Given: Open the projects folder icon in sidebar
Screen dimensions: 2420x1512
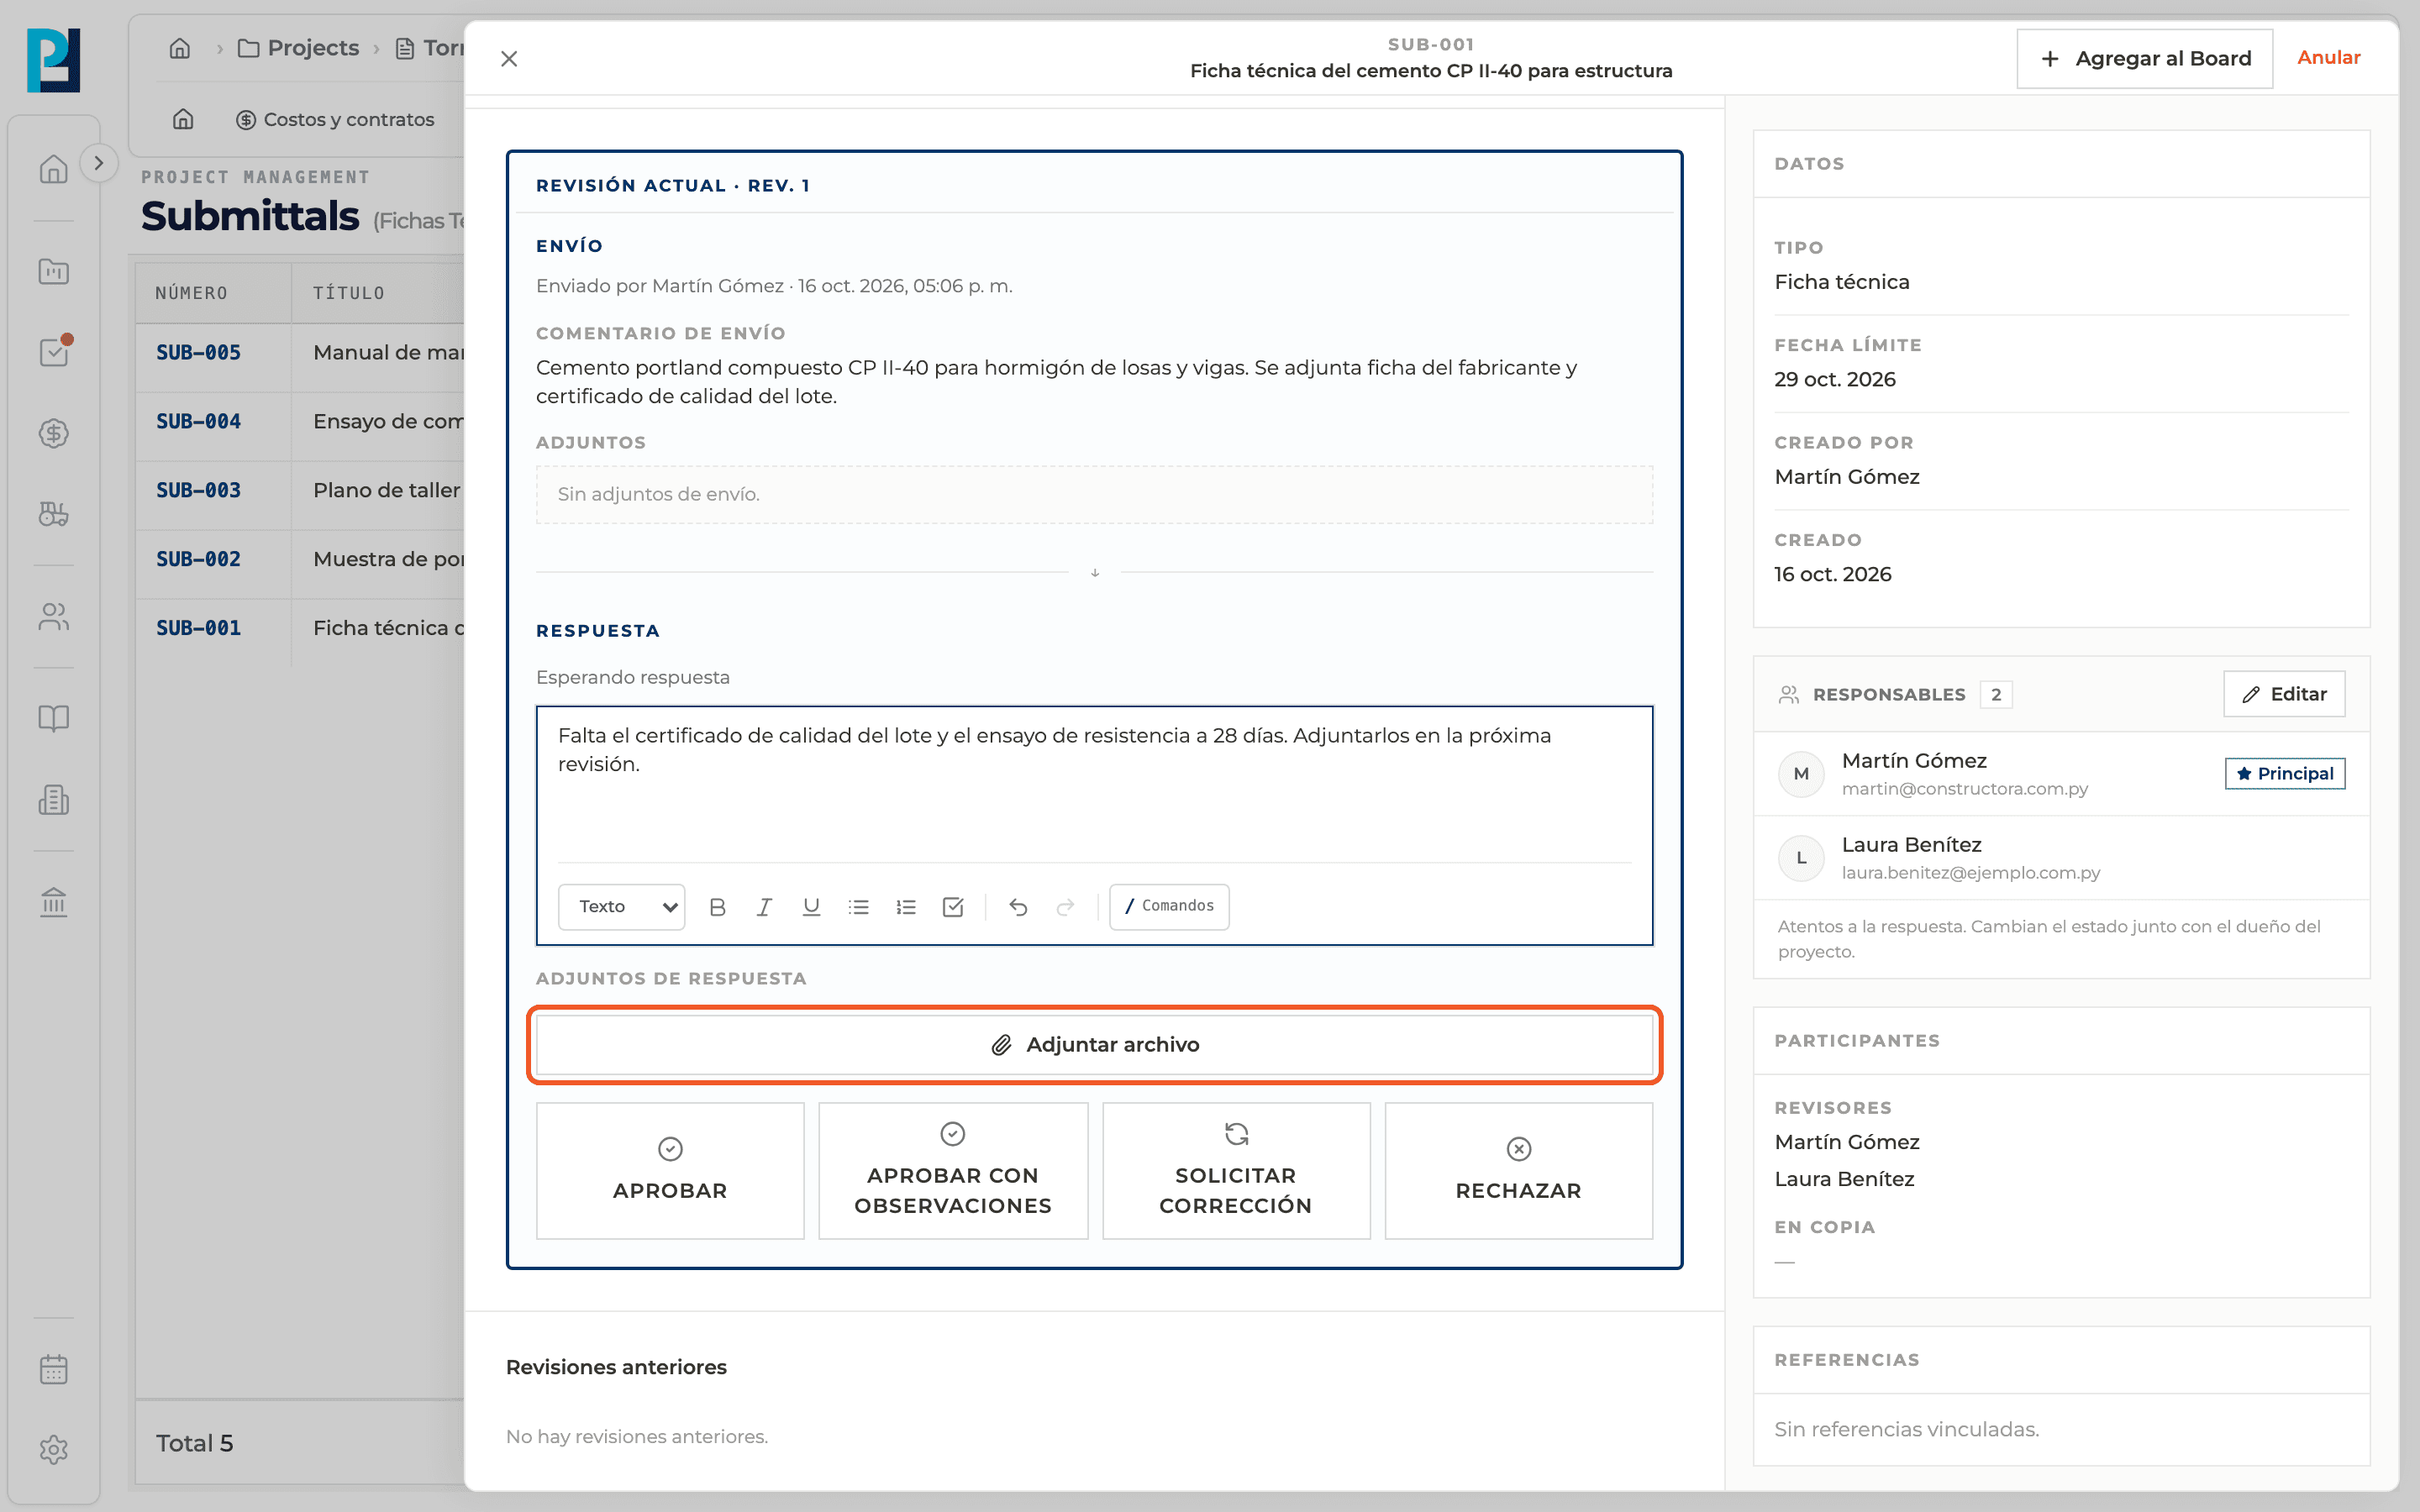Looking at the screenshot, I should point(54,271).
